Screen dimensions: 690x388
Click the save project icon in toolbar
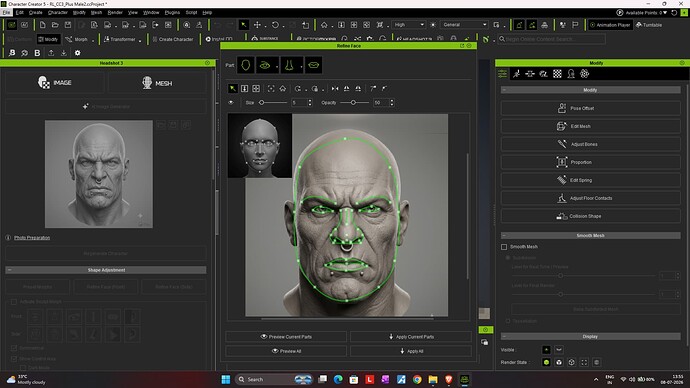coord(68,25)
